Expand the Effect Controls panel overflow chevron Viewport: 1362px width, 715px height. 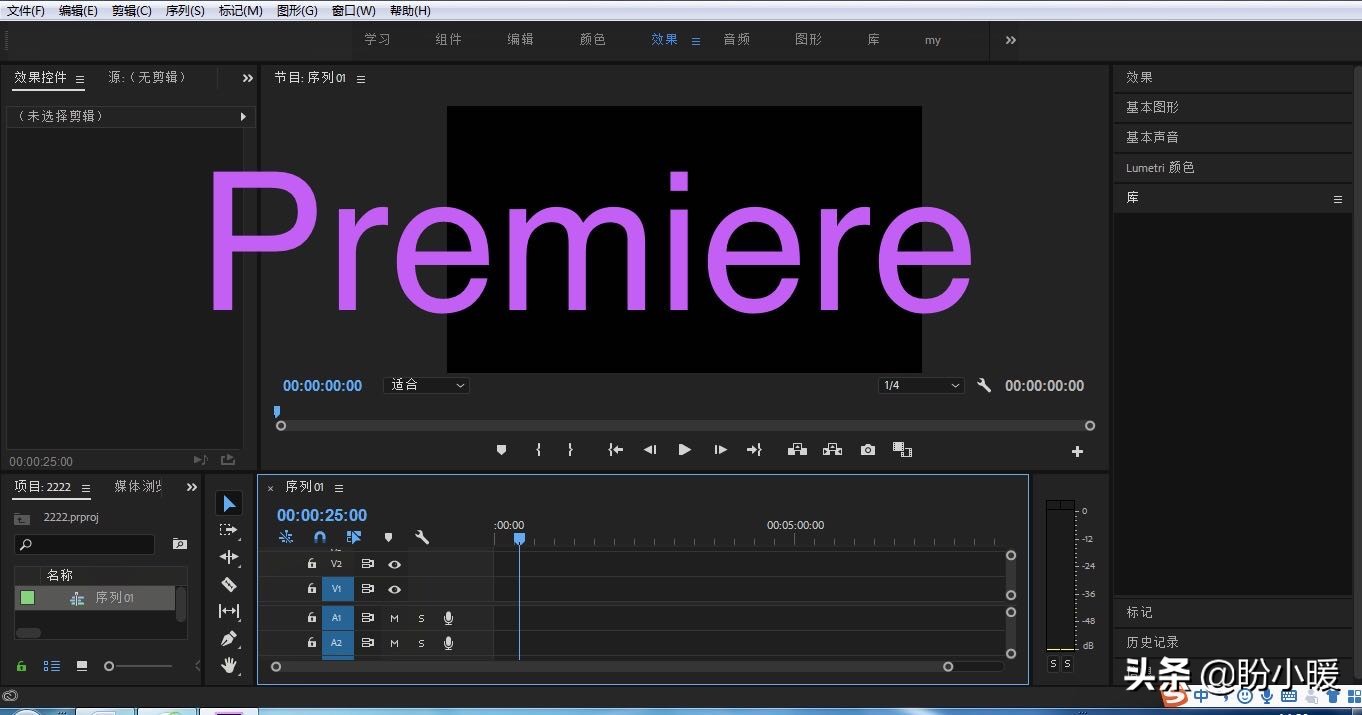(x=248, y=78)
